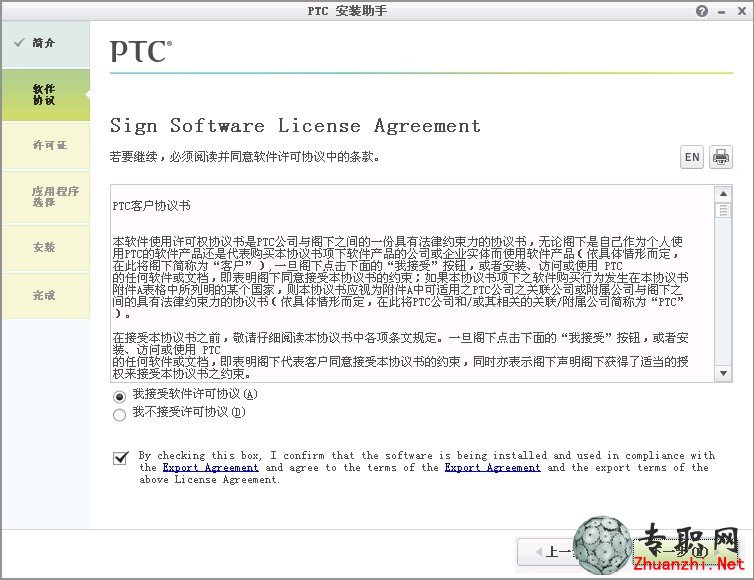Select 软件协议 step in sidebar
Viewport: 754px width, 580px height.
(45, 95)
